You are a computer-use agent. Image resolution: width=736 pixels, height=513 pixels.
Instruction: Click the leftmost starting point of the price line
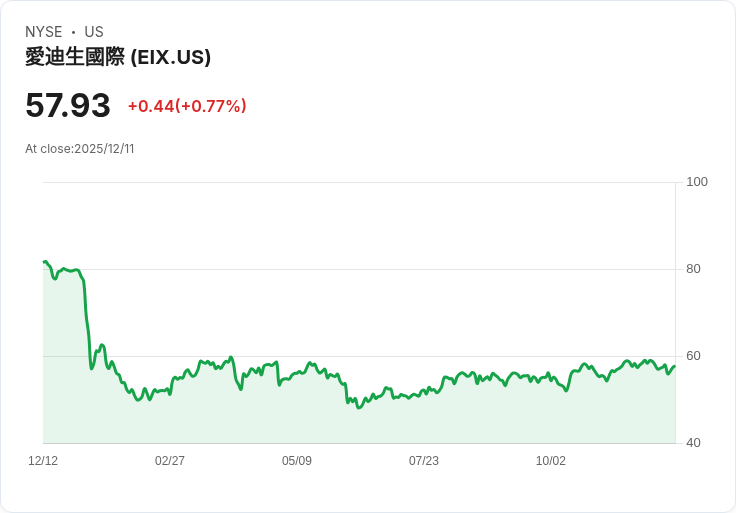point(44,262)
